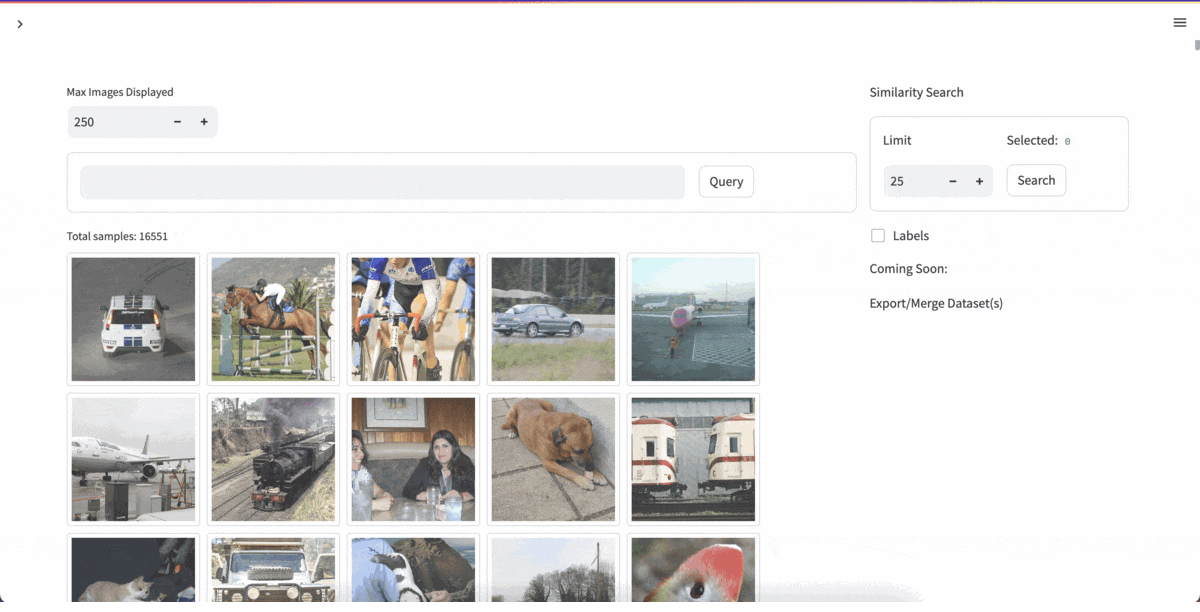Increase Max Images Displayed with plus

coord(204,122)
